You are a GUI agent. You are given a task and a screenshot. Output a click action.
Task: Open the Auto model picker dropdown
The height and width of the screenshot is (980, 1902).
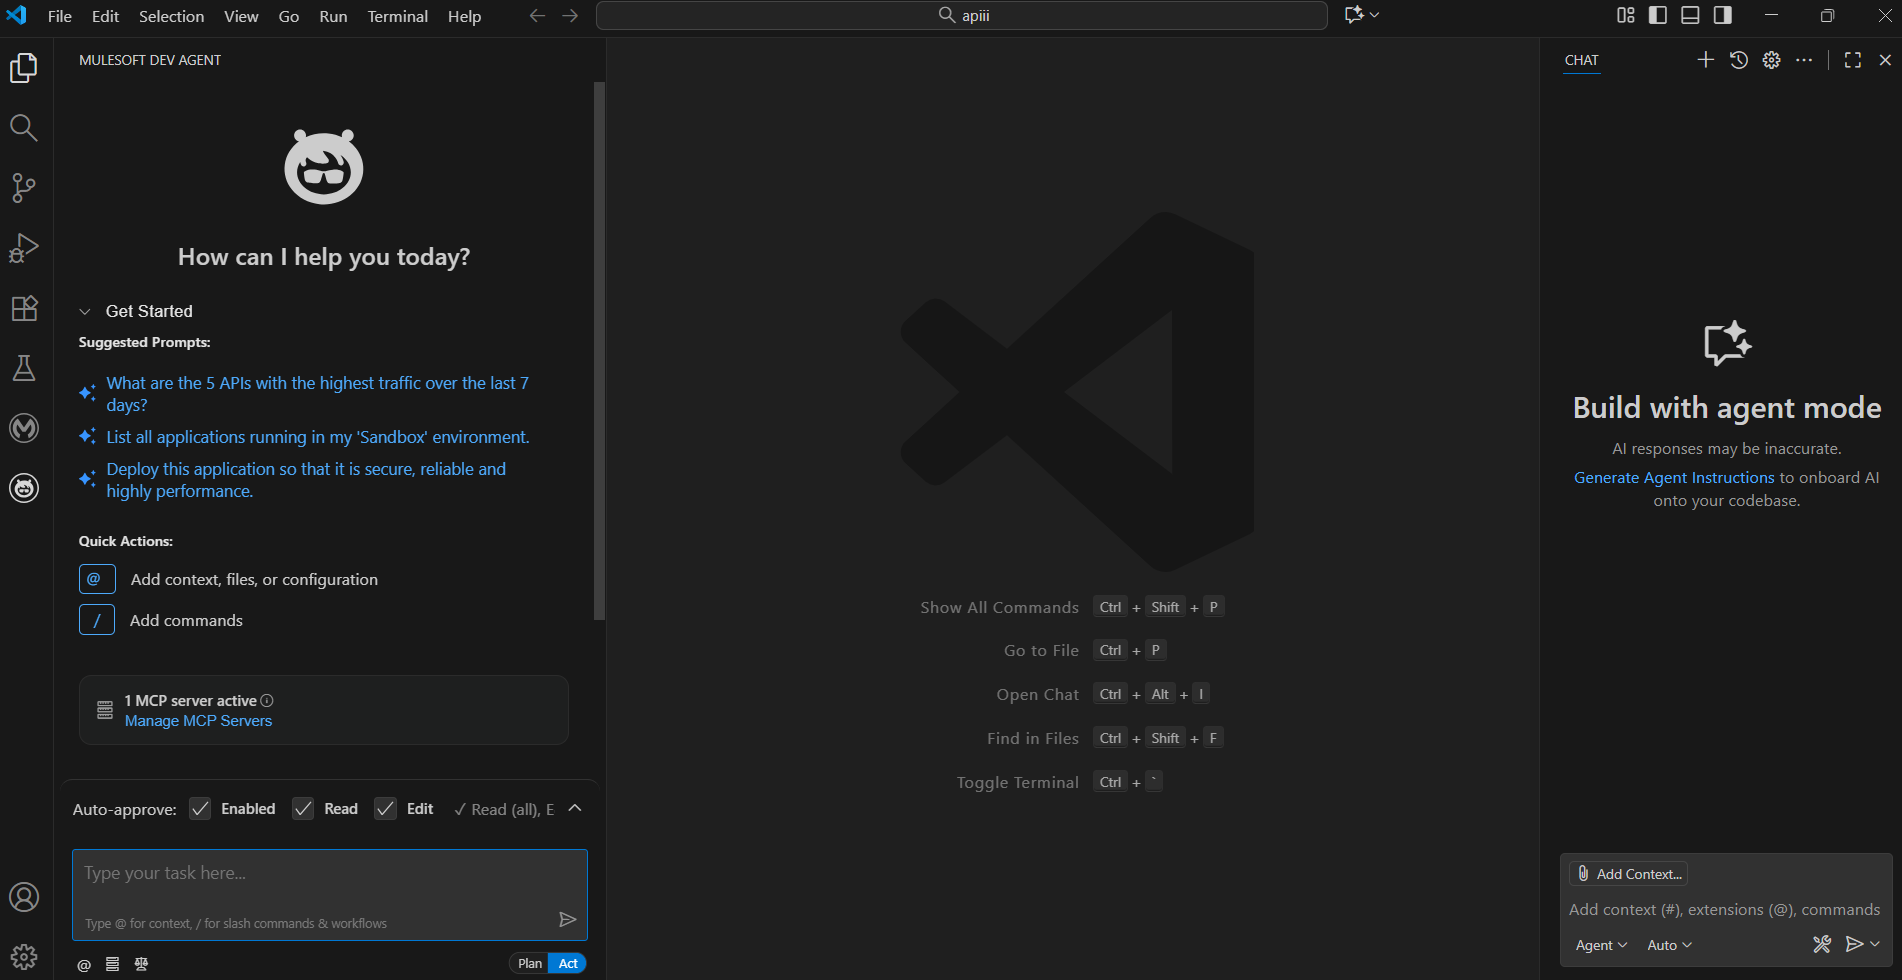[x=1669, y=945]
